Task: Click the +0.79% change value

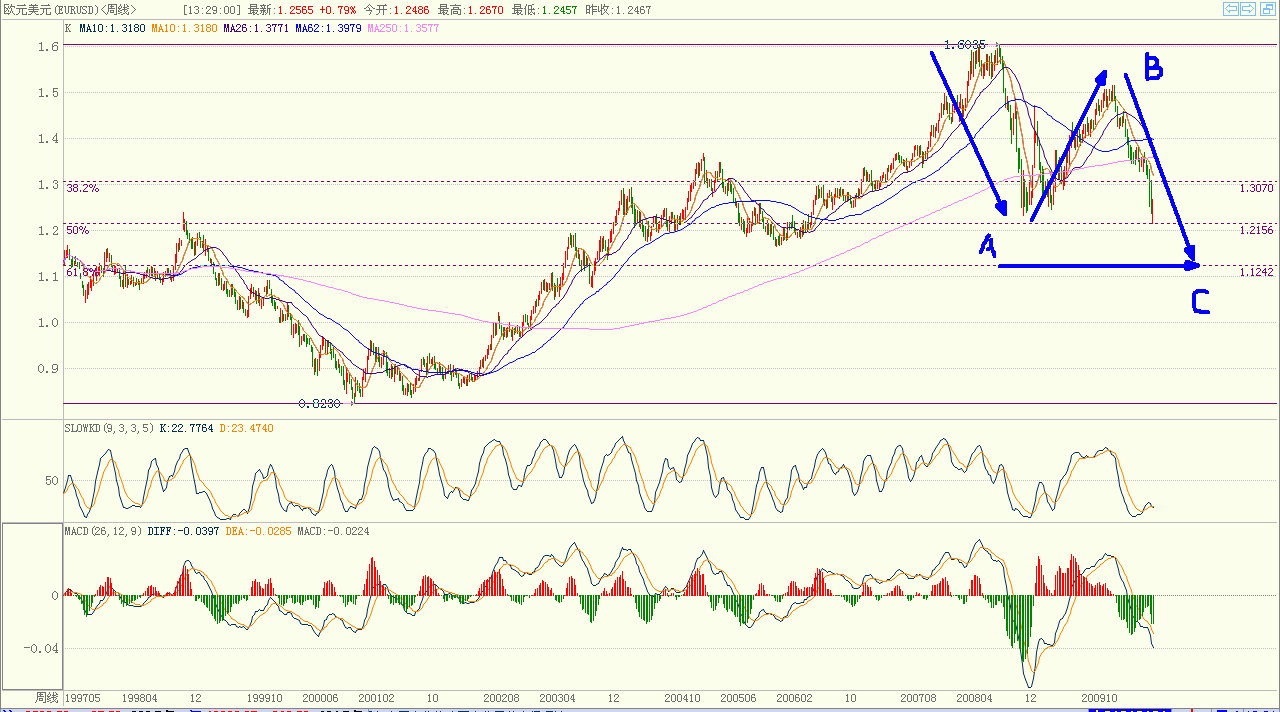Action: (340, 9)
